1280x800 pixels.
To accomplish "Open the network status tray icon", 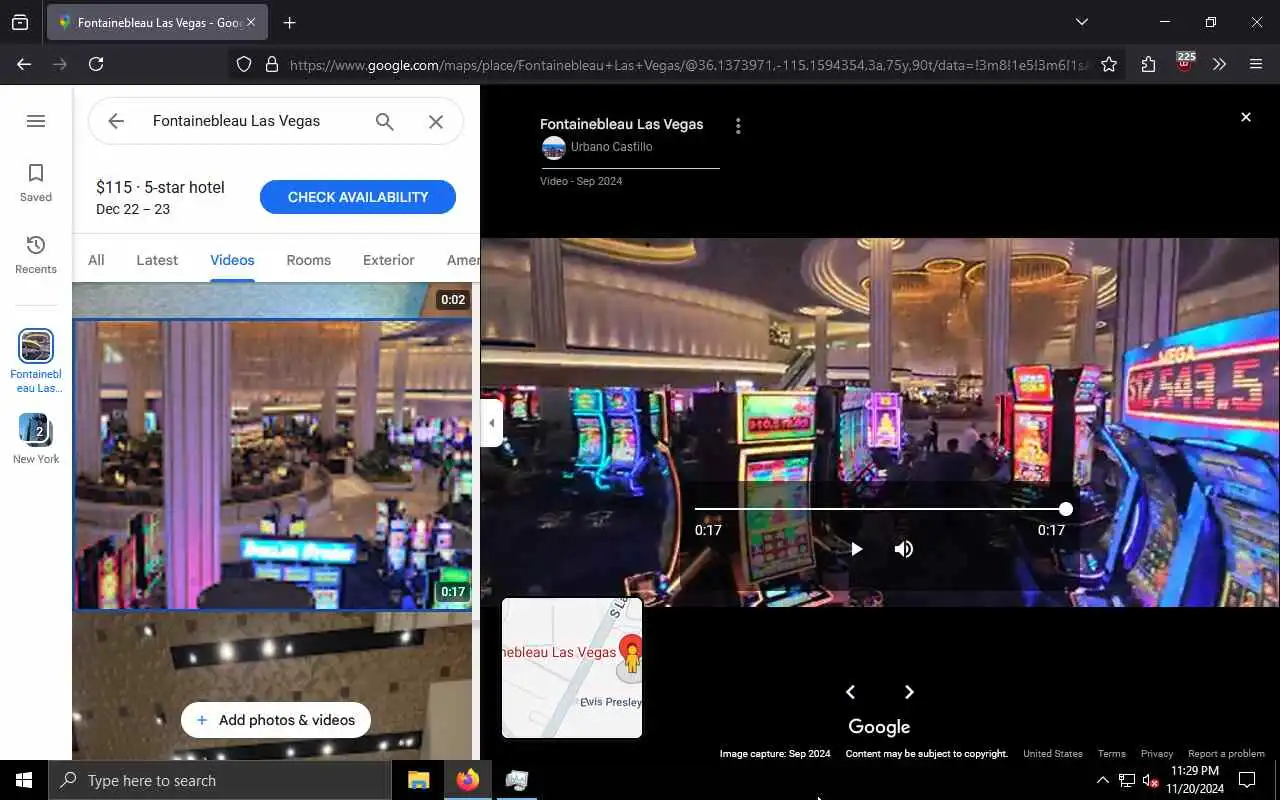I will point(1127,780).
